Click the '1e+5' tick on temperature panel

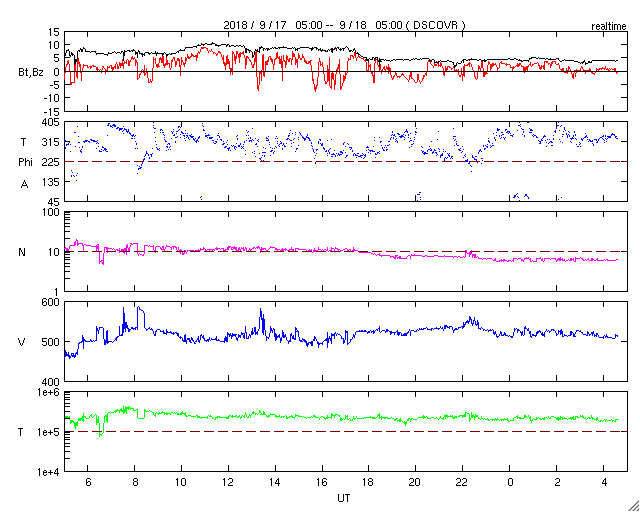tap(48, 432)
